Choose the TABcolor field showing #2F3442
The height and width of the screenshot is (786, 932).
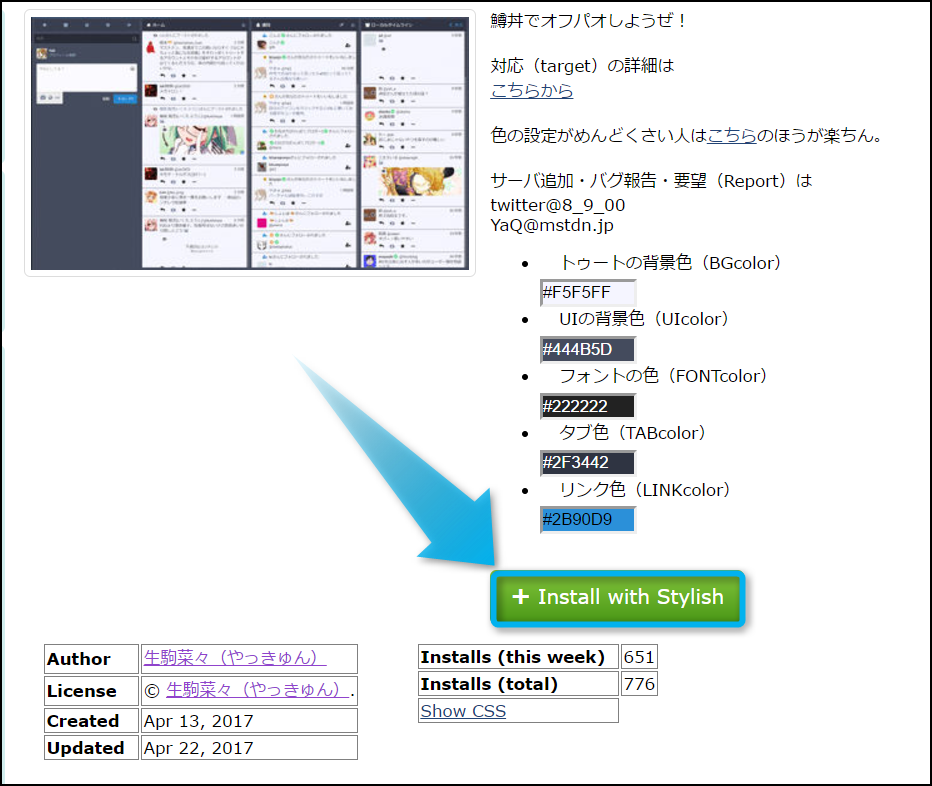click(x=588, y=463)
